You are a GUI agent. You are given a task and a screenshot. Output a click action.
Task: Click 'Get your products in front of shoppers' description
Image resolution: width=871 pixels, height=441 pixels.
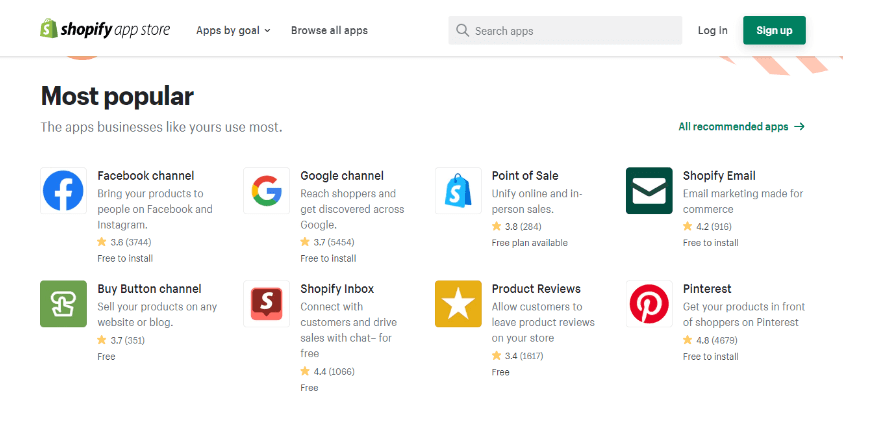[744, 314]
